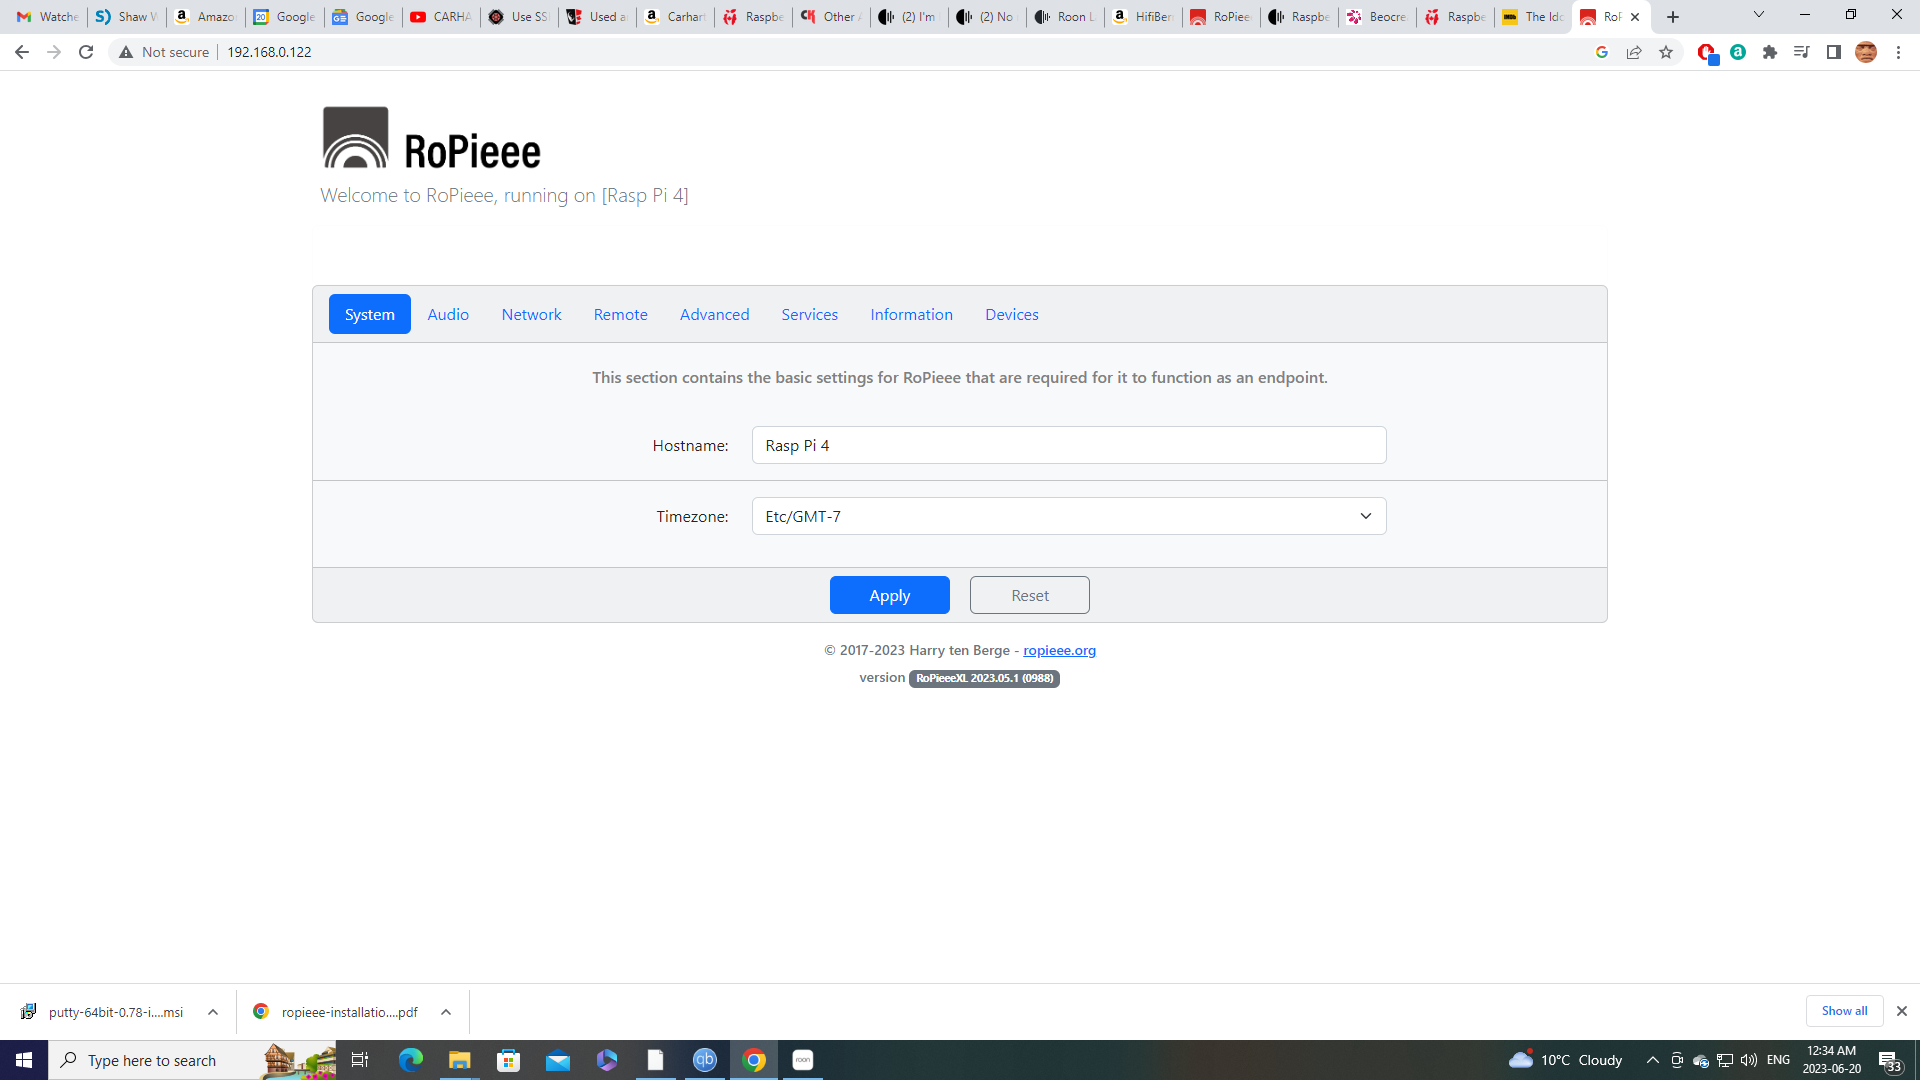This screenshot has width=1920, height=1080.
Task: Click the RoPieee logo image
Action: [x=355, y=138]
